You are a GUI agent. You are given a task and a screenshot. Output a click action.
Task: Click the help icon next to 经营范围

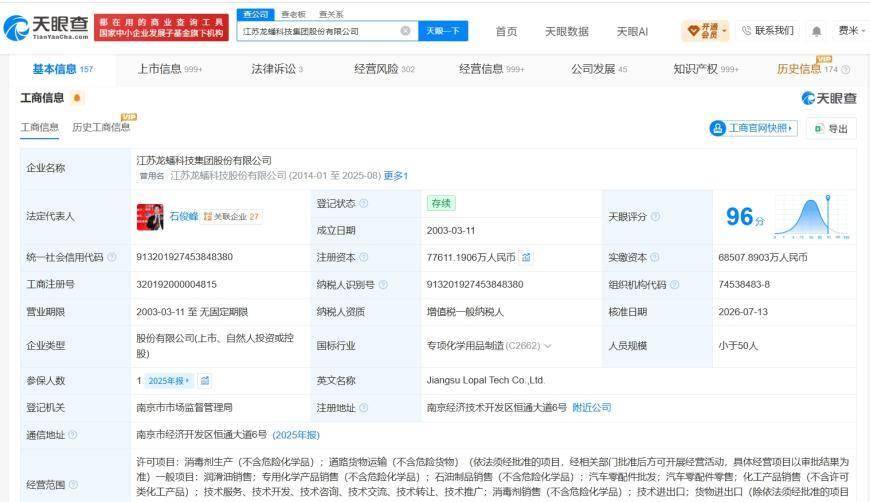point(73,484)
